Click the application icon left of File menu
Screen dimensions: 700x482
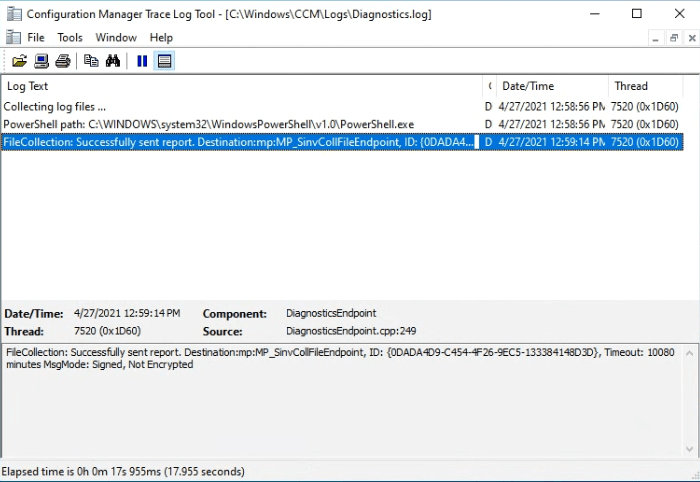(x=12, y=38)
